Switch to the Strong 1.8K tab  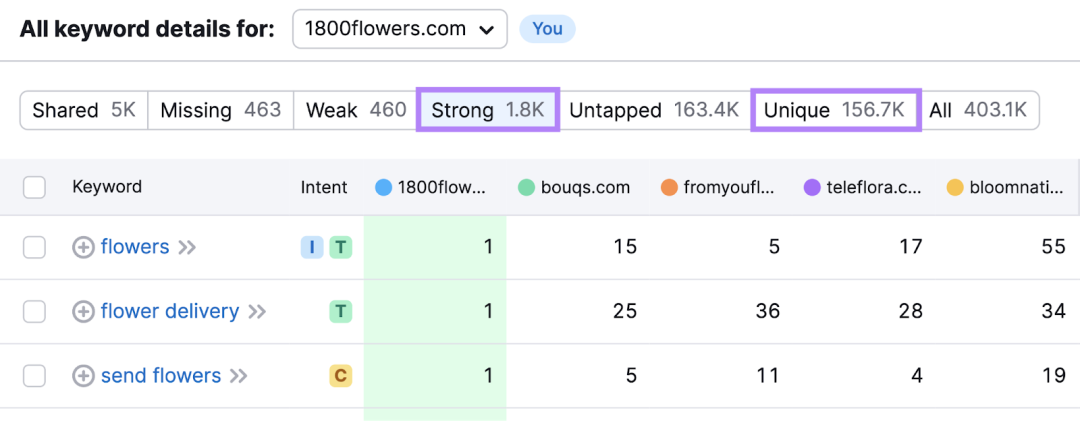click(x=488, y=110)
